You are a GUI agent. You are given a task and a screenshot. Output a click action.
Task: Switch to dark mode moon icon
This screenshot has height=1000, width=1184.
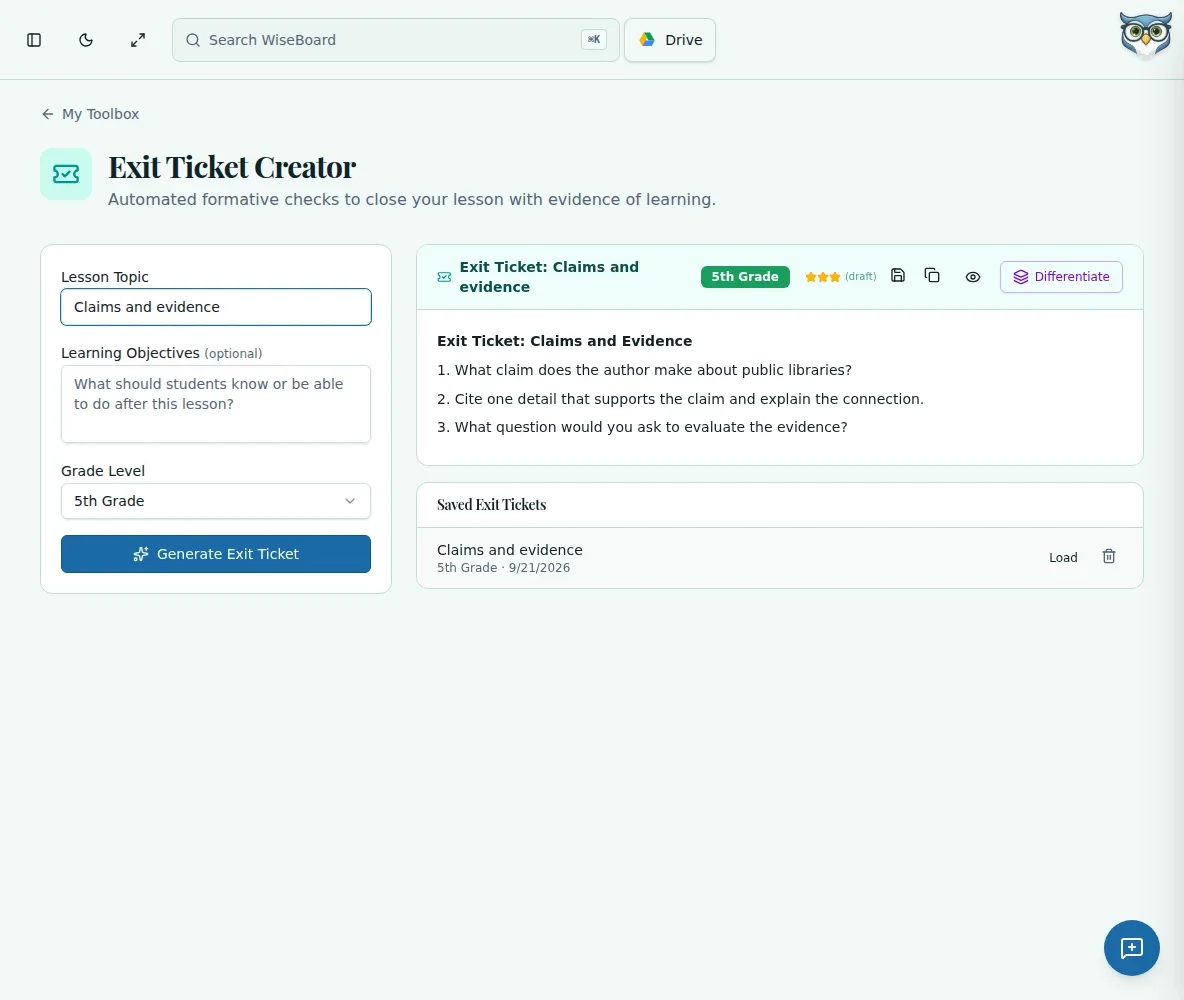click(86, 40)
